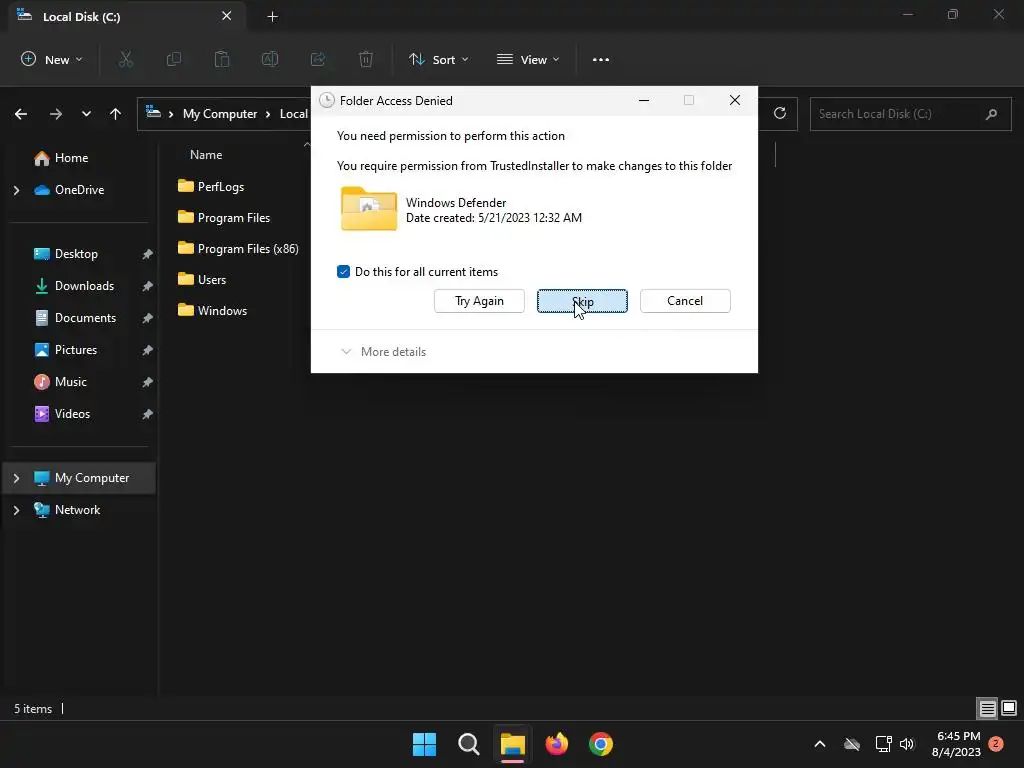Click chevron after My Computer in address bar

[x=268, y=114]
